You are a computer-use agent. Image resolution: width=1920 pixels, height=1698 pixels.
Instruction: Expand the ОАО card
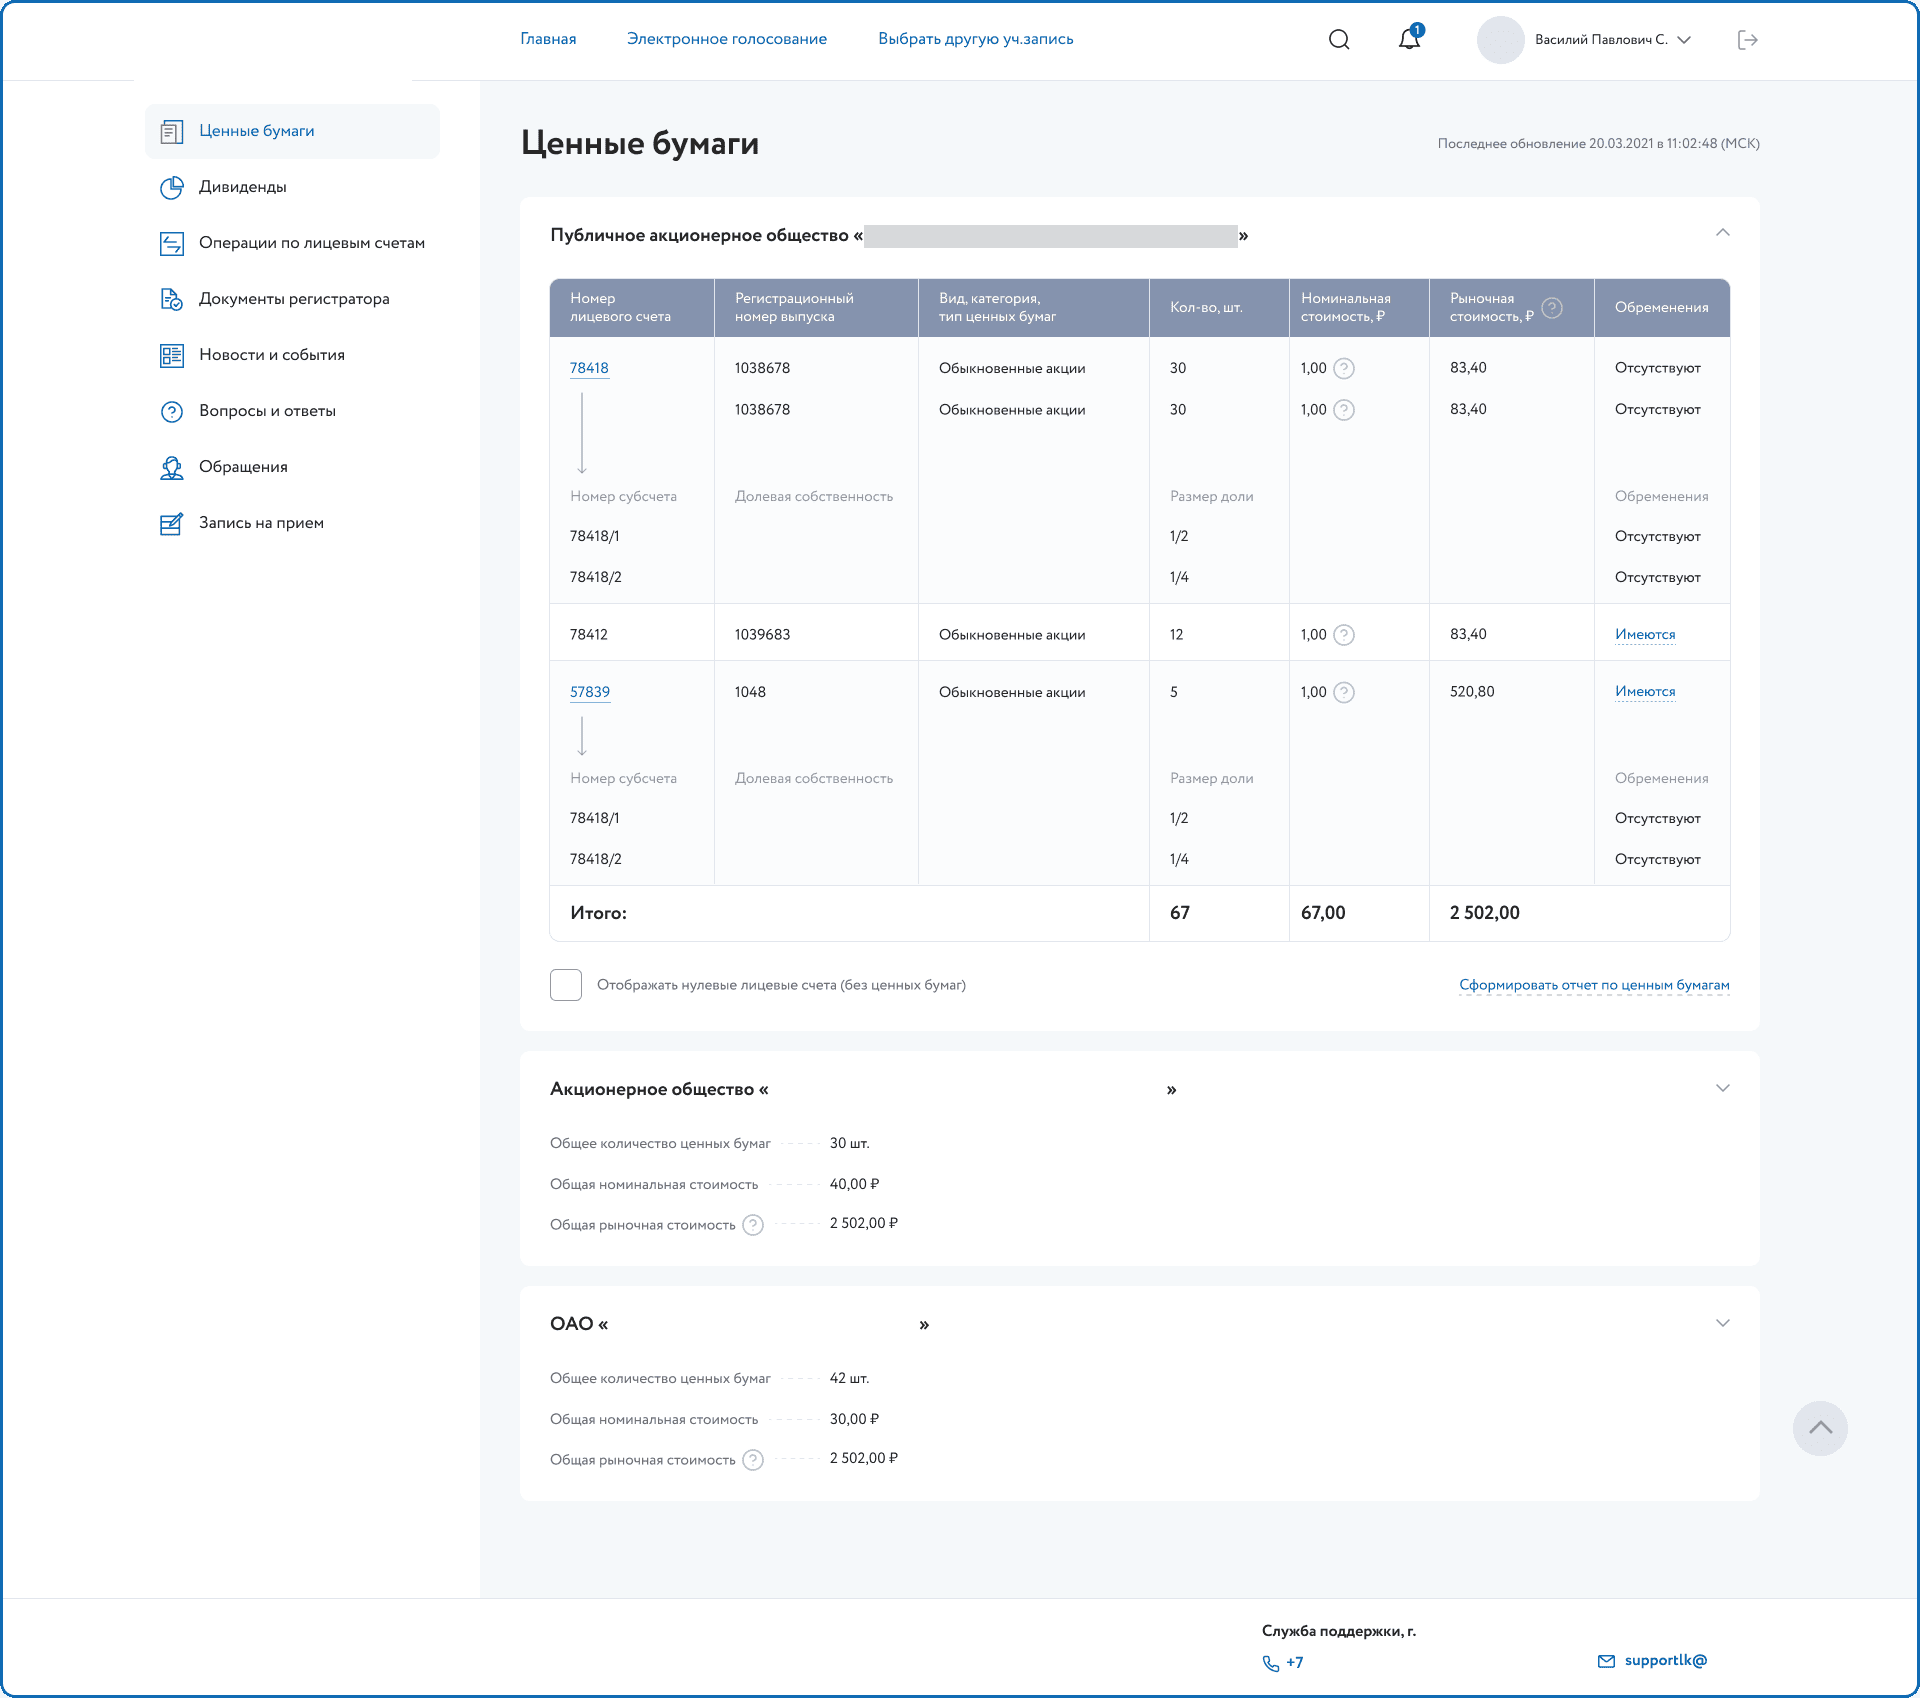coord(1722,1323)
